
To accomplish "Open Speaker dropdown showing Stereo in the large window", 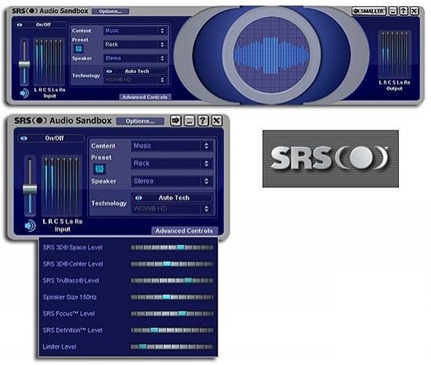I will point(135,58).
